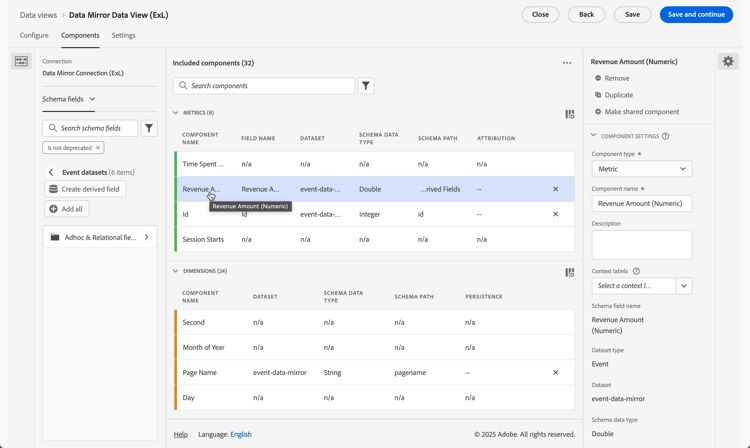Open the Component settings help icon
750x448 pixels.
click(665, 136)
